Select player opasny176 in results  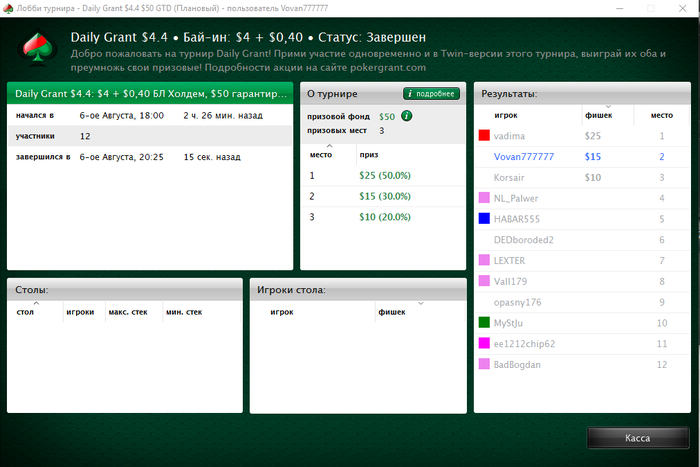(x=582, y=302)
